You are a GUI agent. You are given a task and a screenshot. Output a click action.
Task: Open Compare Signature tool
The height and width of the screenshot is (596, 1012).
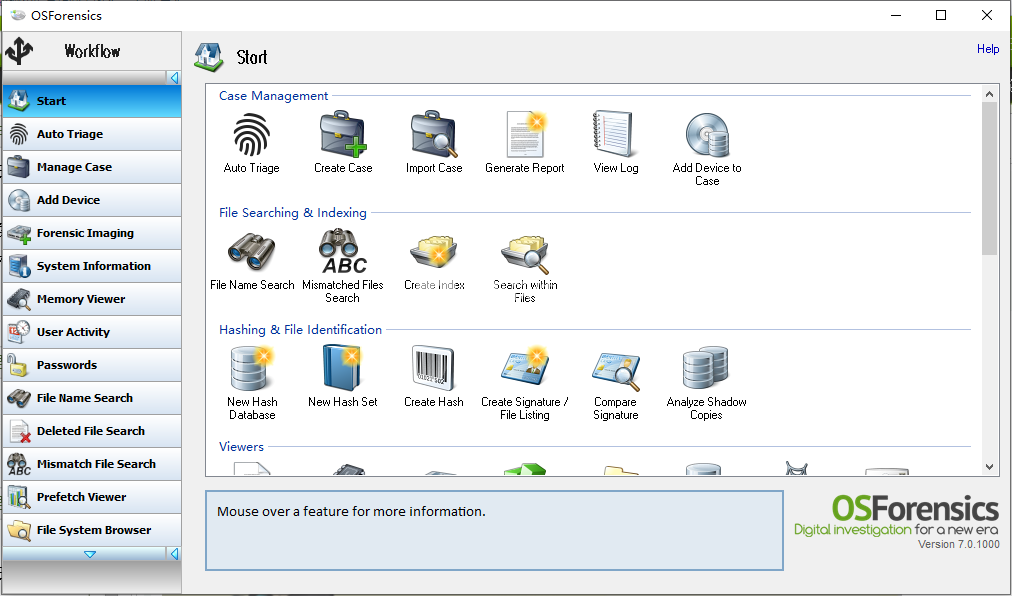tap(615, 383)
